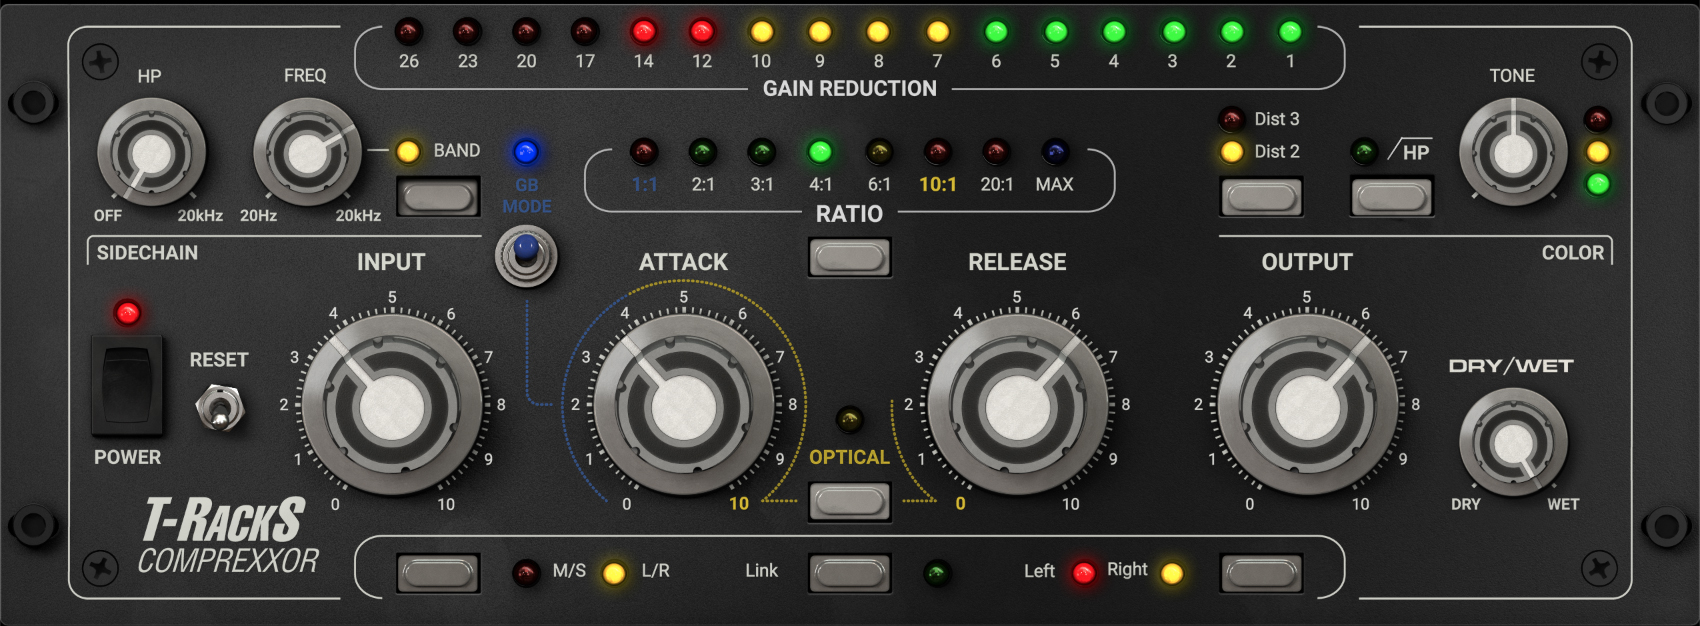This screenshot has height=626, width=1700.
Task: Click the lit 4:1 ratio LED
Action: [820, 152]
